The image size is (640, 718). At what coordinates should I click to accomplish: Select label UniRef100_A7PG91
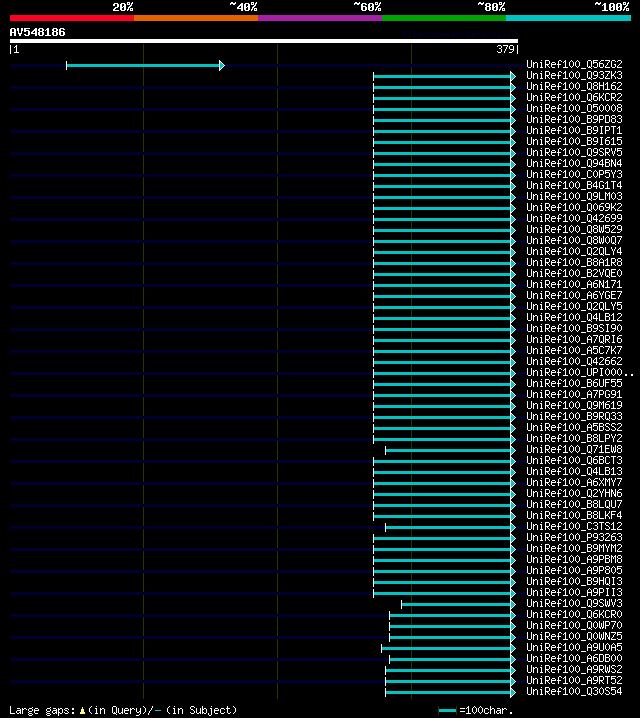[574, 394]
